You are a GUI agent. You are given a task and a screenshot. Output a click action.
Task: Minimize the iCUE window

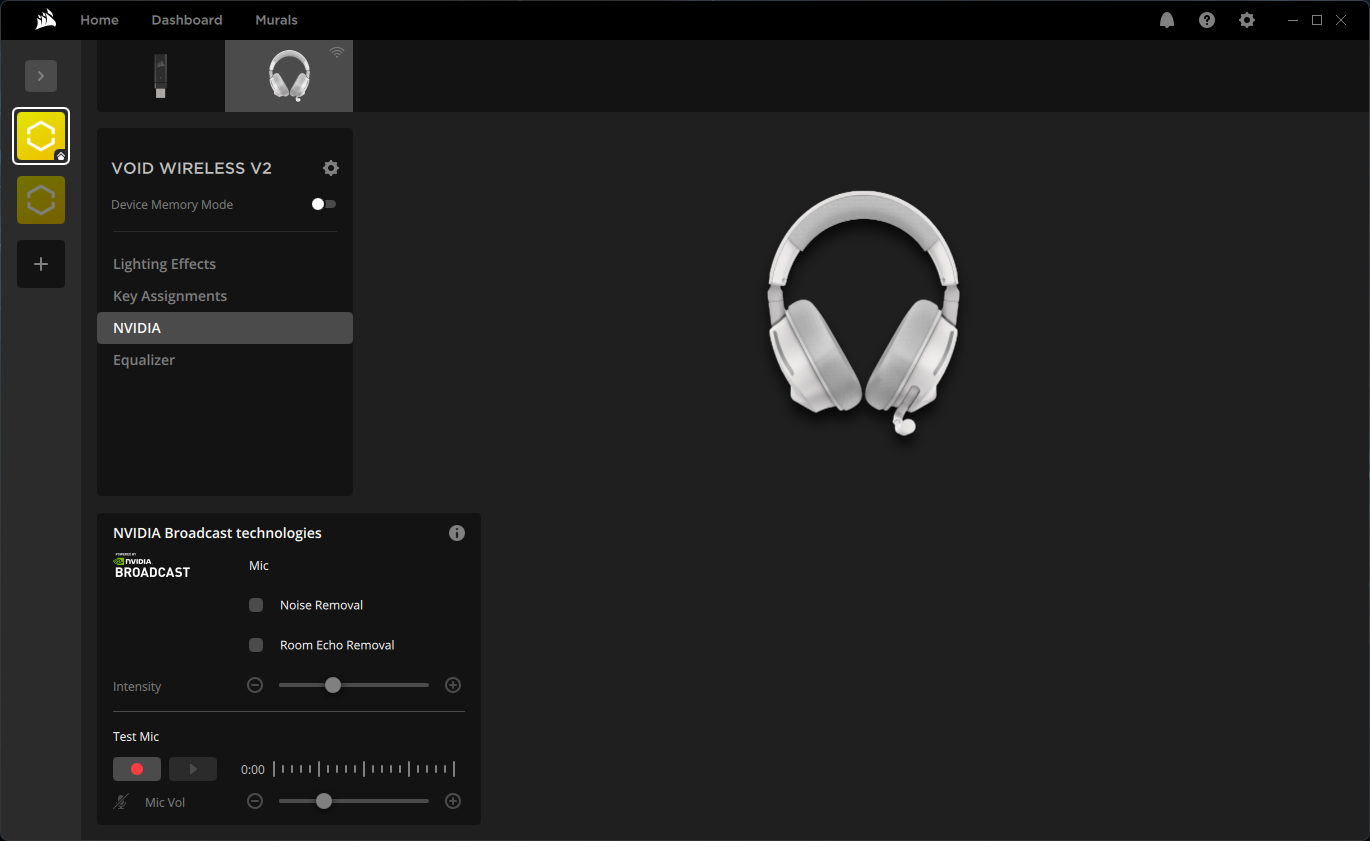coord(1293,20)
